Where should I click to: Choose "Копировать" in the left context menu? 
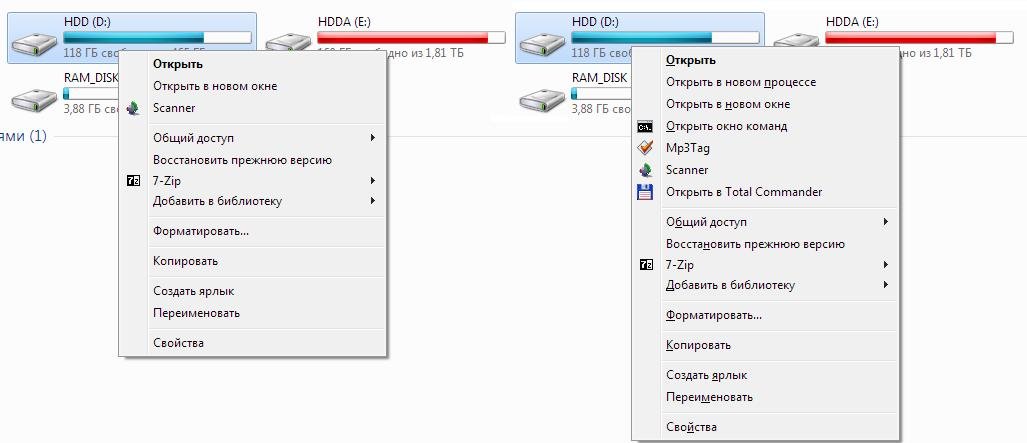click(x=185, y=261)
